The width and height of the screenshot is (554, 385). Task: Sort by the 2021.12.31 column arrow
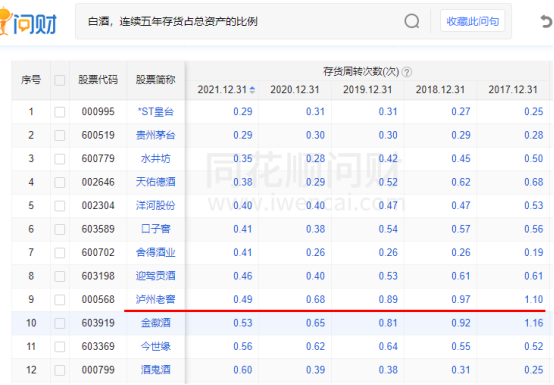pos(252,90)
